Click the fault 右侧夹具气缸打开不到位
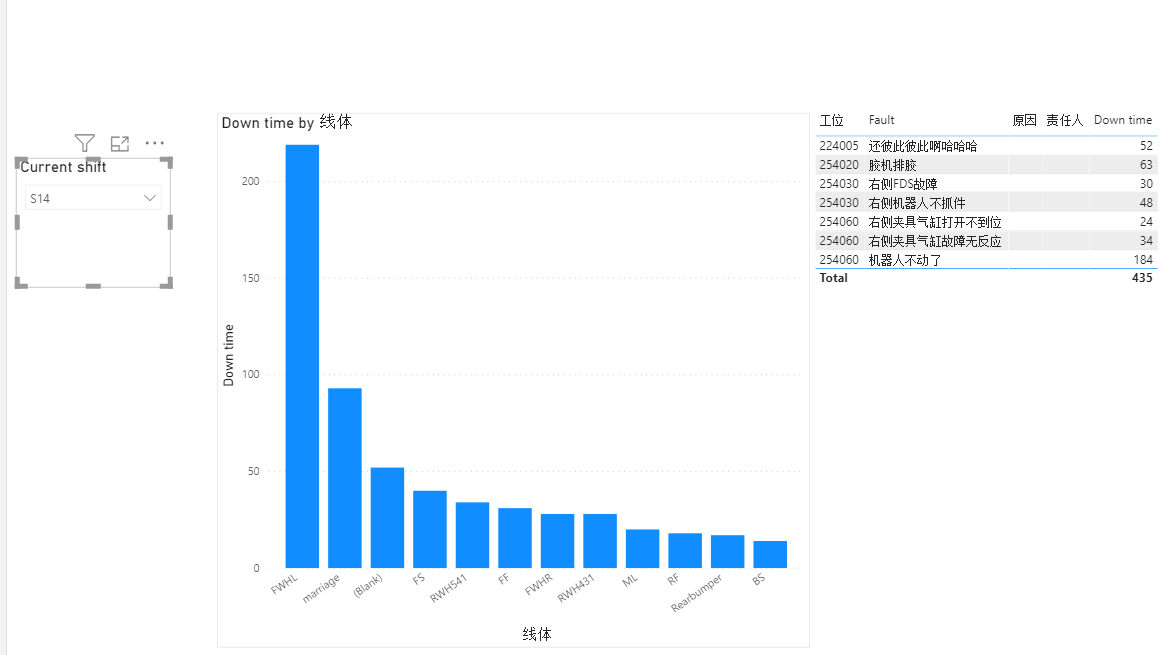This screenshot has height=655, width=1173. click(x=935, y=222)
